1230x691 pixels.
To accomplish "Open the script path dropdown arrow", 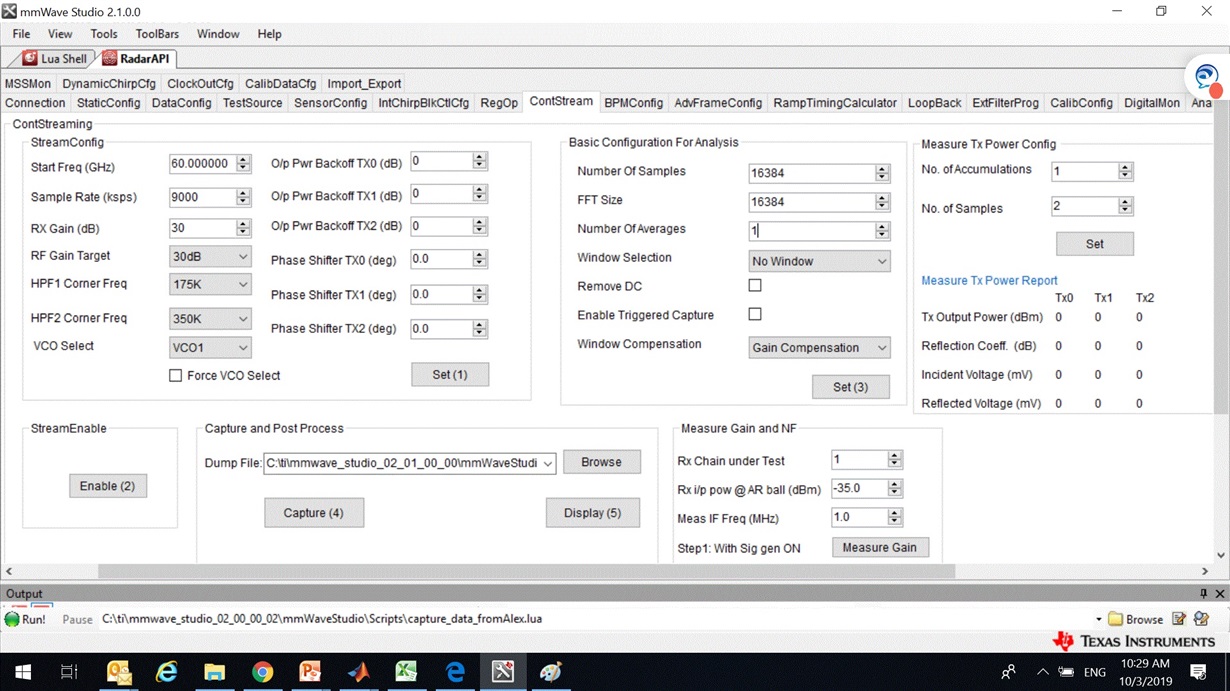I will [1098, 619].
